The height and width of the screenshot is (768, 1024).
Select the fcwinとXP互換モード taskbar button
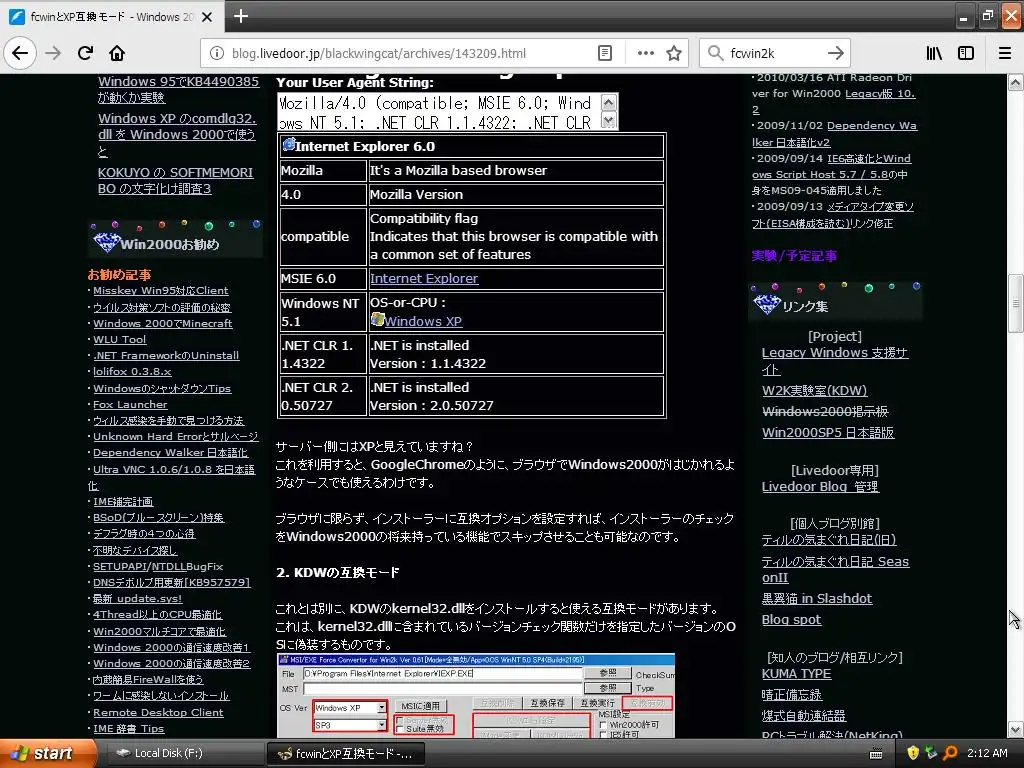tap(346, 754)
